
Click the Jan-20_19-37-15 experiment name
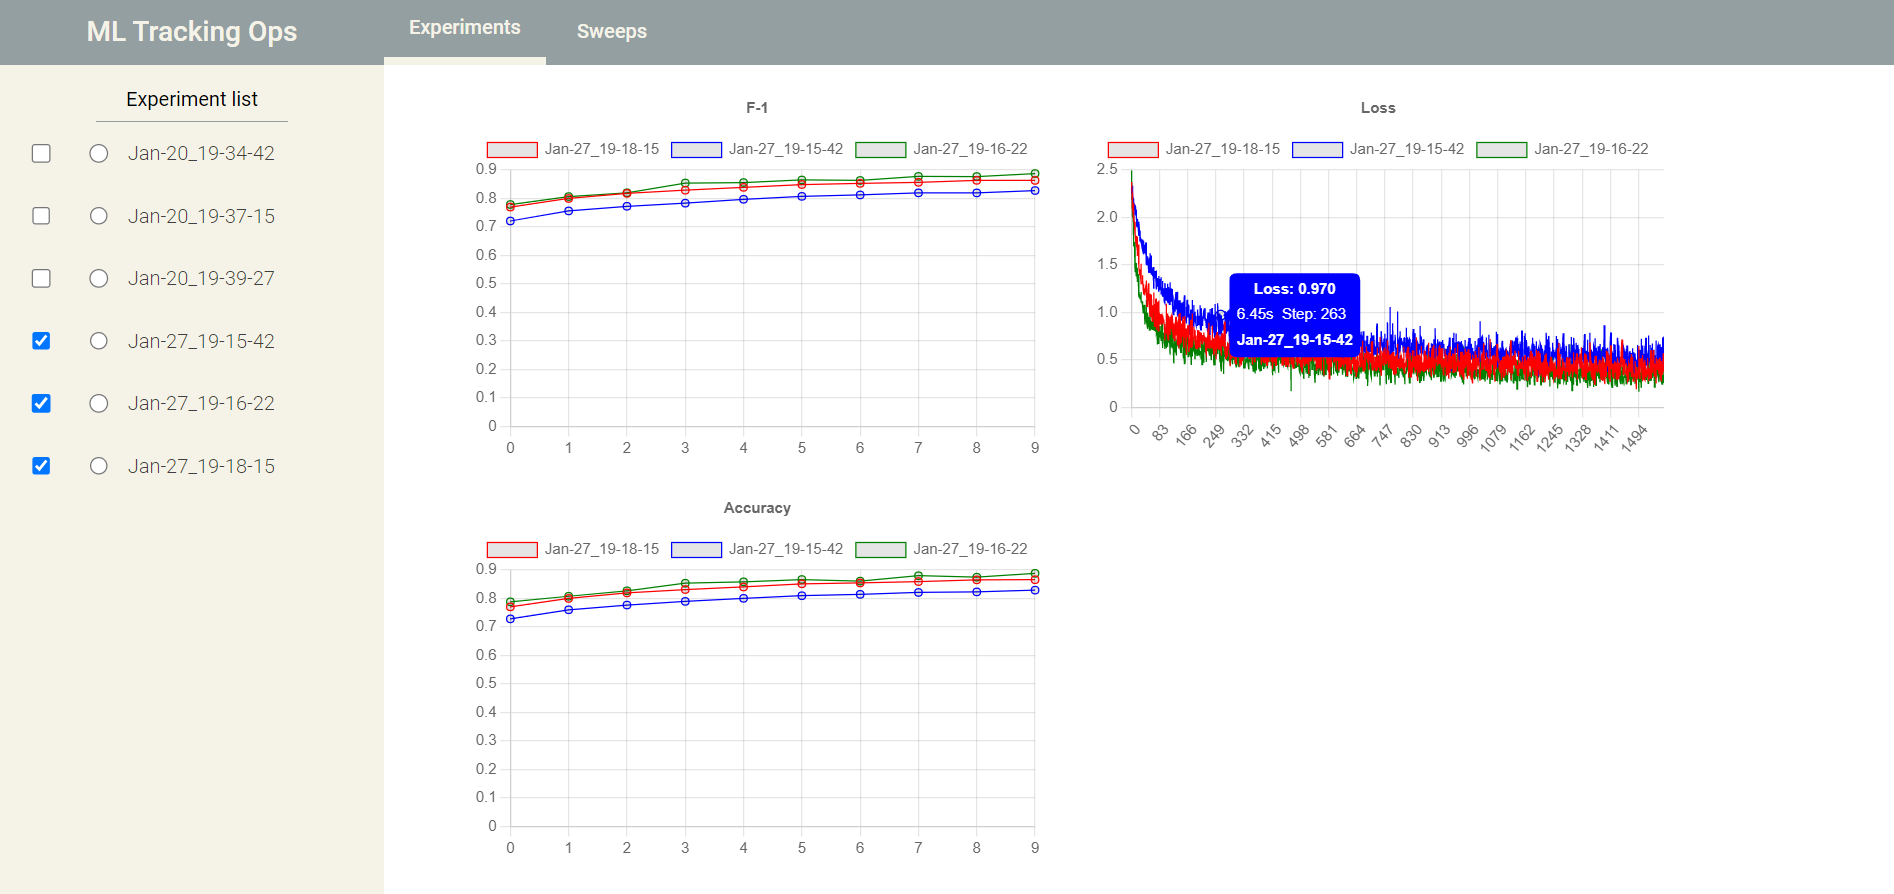click(x=201, y=216)
